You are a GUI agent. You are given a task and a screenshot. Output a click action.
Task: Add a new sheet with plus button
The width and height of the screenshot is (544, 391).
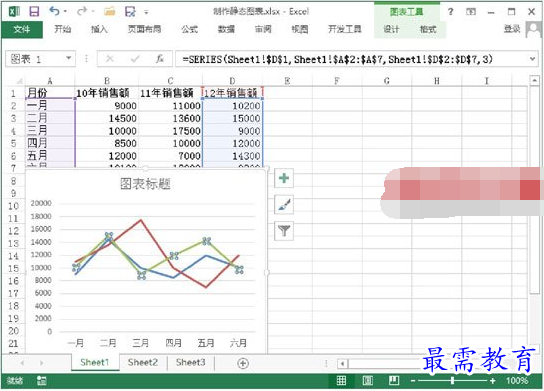(243, 363)
